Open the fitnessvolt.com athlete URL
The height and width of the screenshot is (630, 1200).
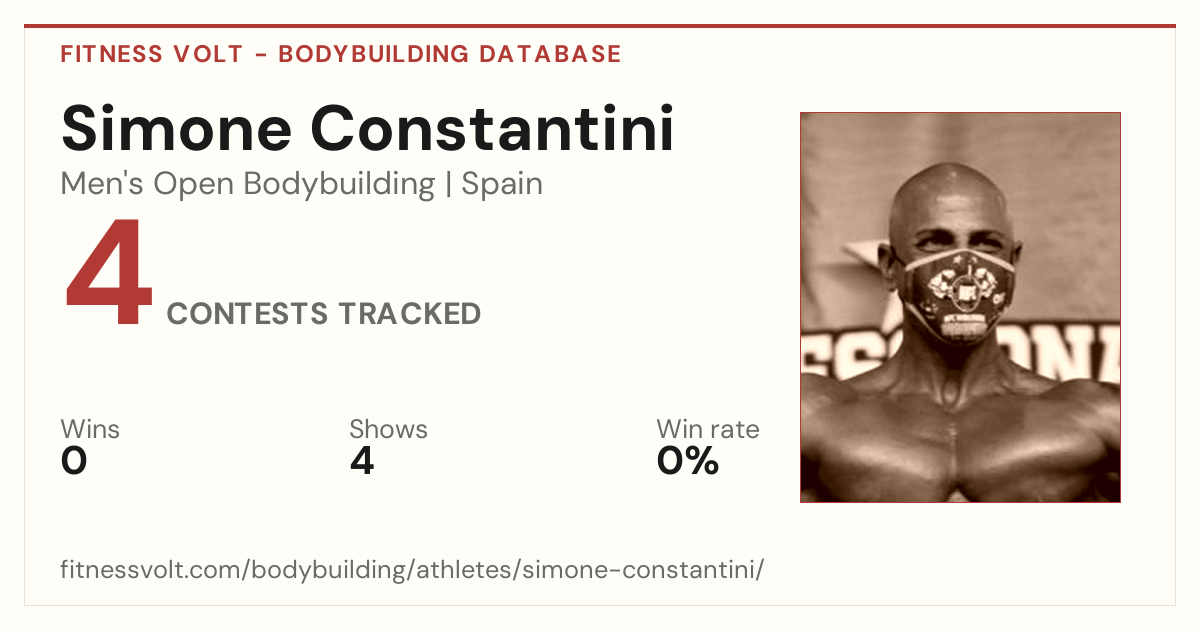pos(412,570)
